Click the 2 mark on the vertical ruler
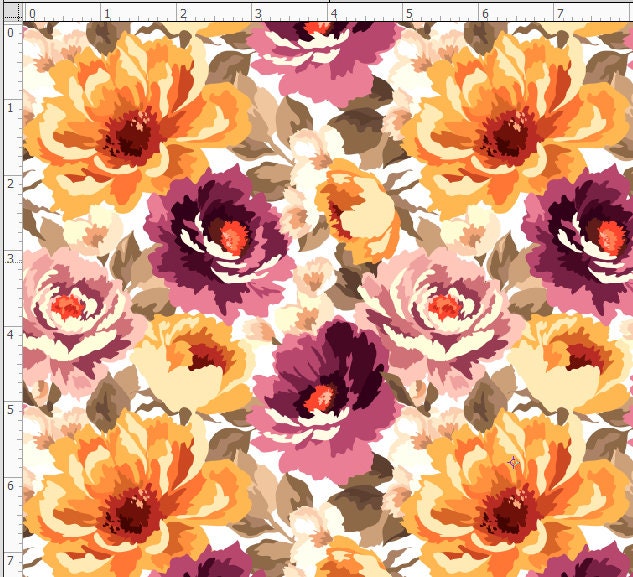Viewport: 633px width, 577px height. tap(10, 184)
